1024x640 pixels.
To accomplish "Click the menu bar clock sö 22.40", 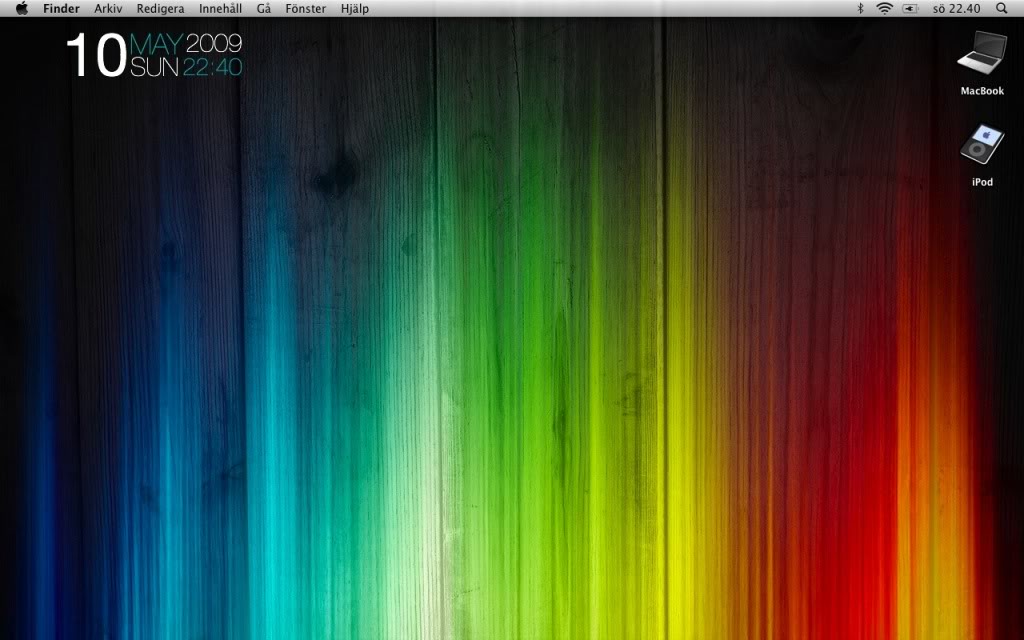I will pos(956,9).
